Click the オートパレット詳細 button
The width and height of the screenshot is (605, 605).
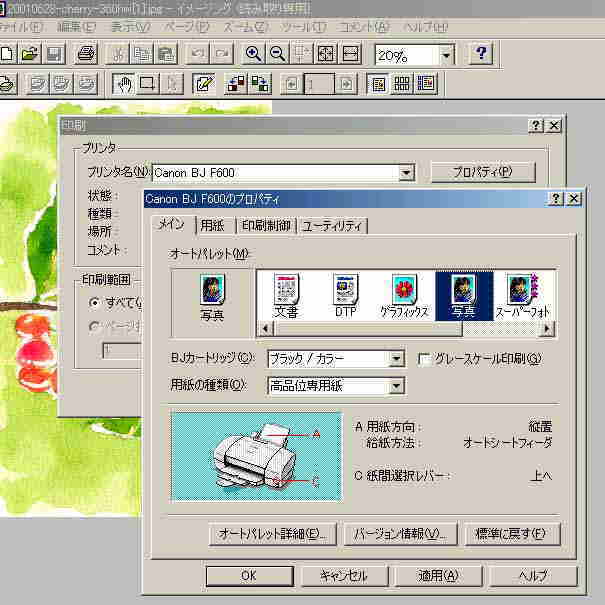(272, 534)
